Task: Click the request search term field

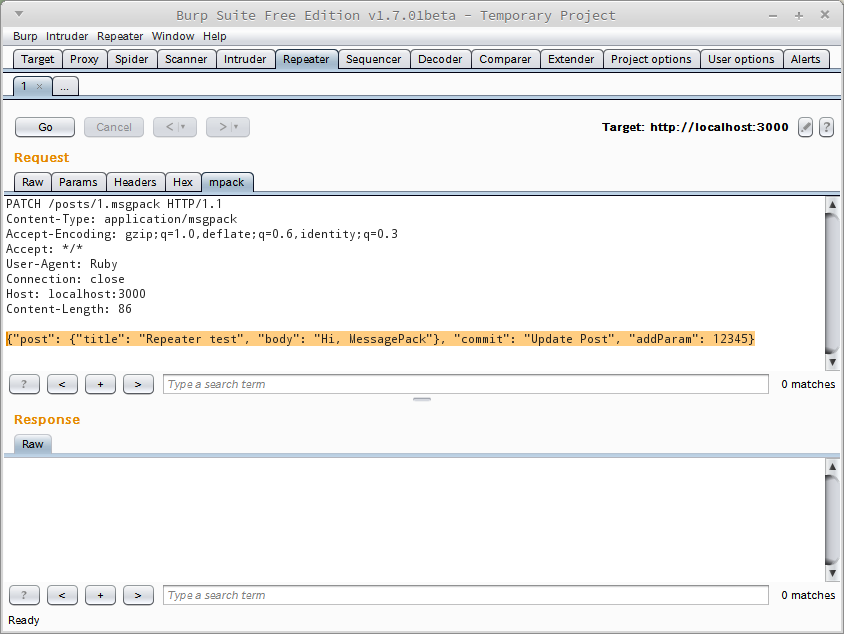Action: (x=465, y=384)
